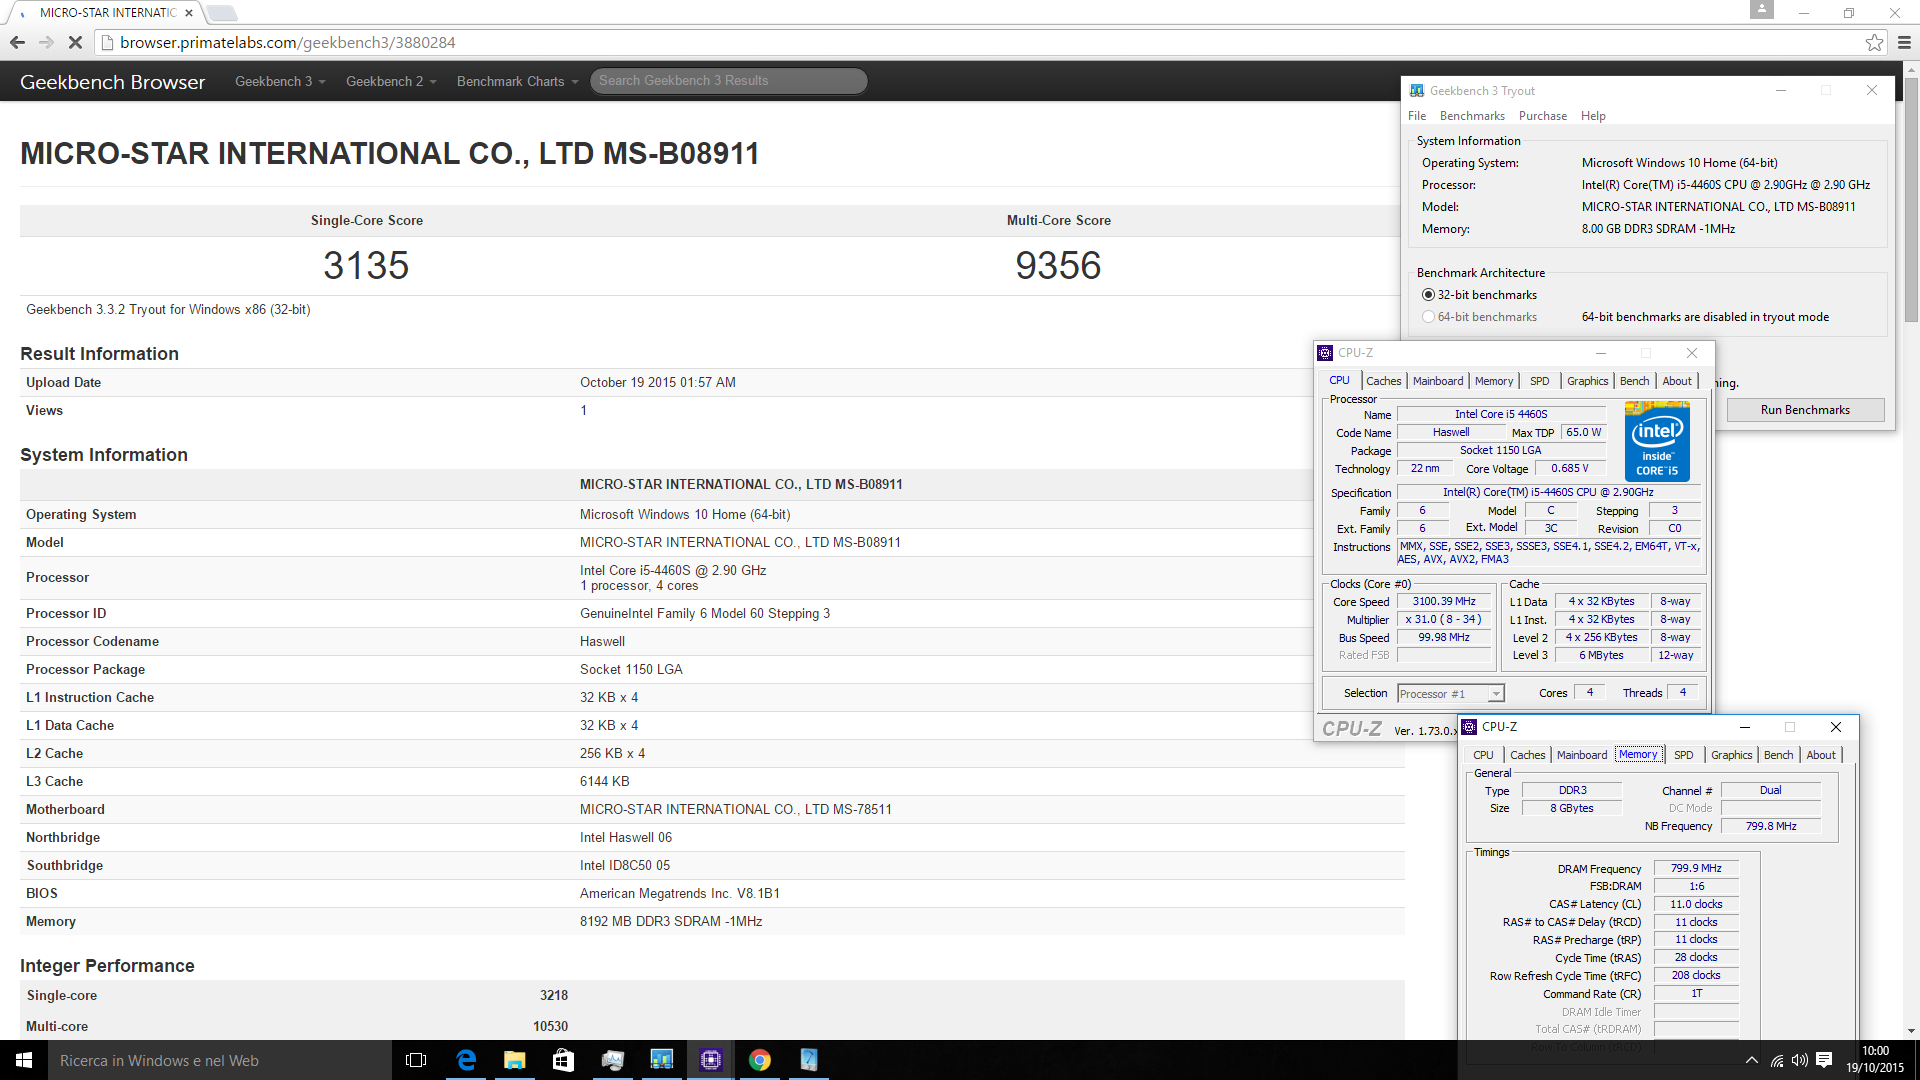
Task: Click the front CPU-Z window title icon
Action: (x=1469, y=727)
